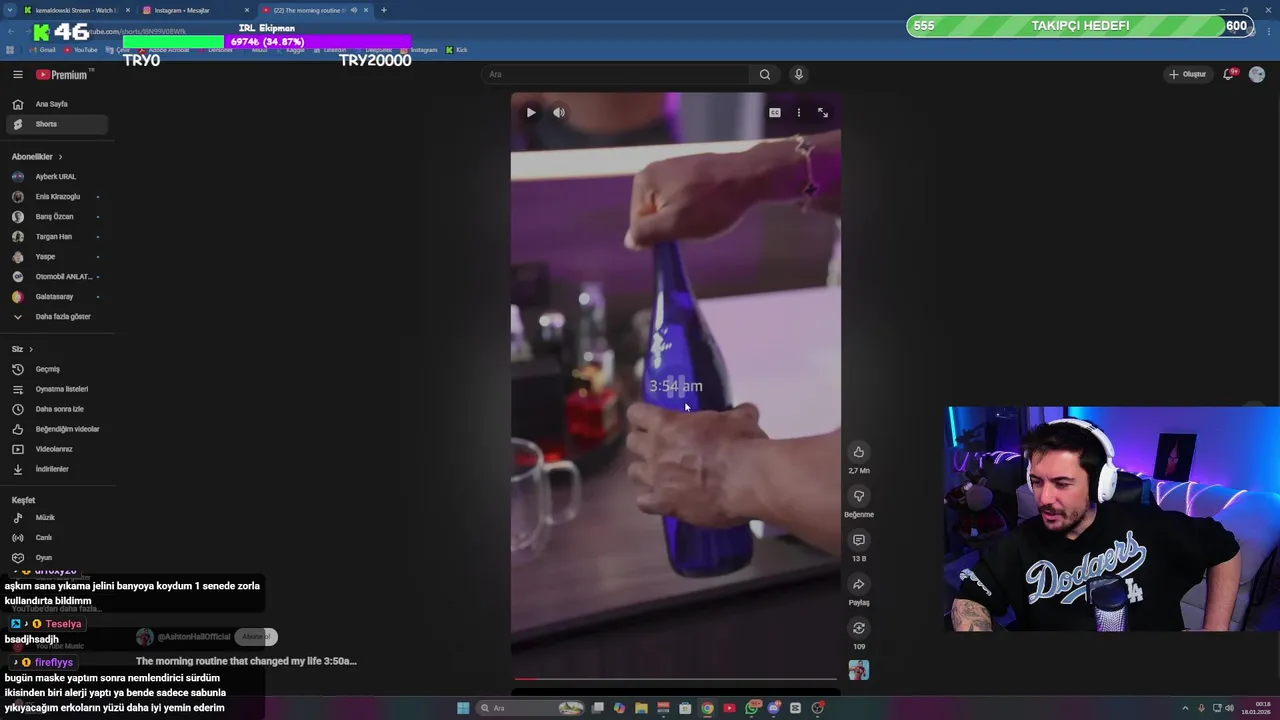
Task: Click the search magnifier button
Action: [764, 74]
